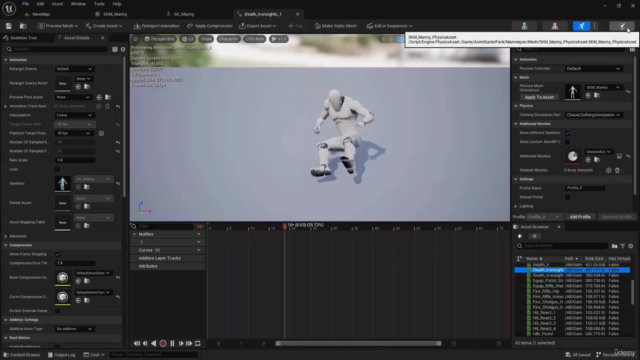Click Apply To Asset button

coord(539,97)
